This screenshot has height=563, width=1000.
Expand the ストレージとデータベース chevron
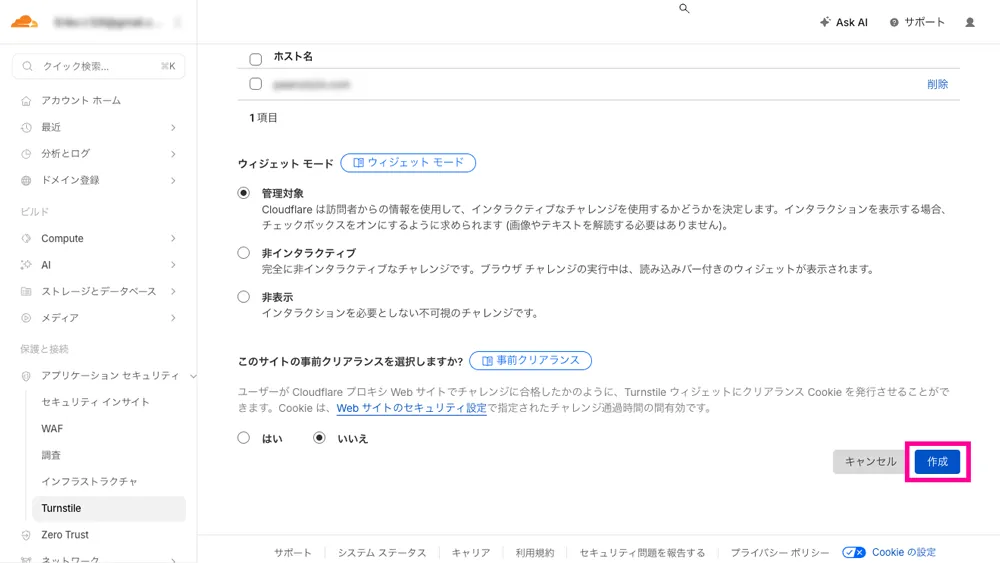173,291
